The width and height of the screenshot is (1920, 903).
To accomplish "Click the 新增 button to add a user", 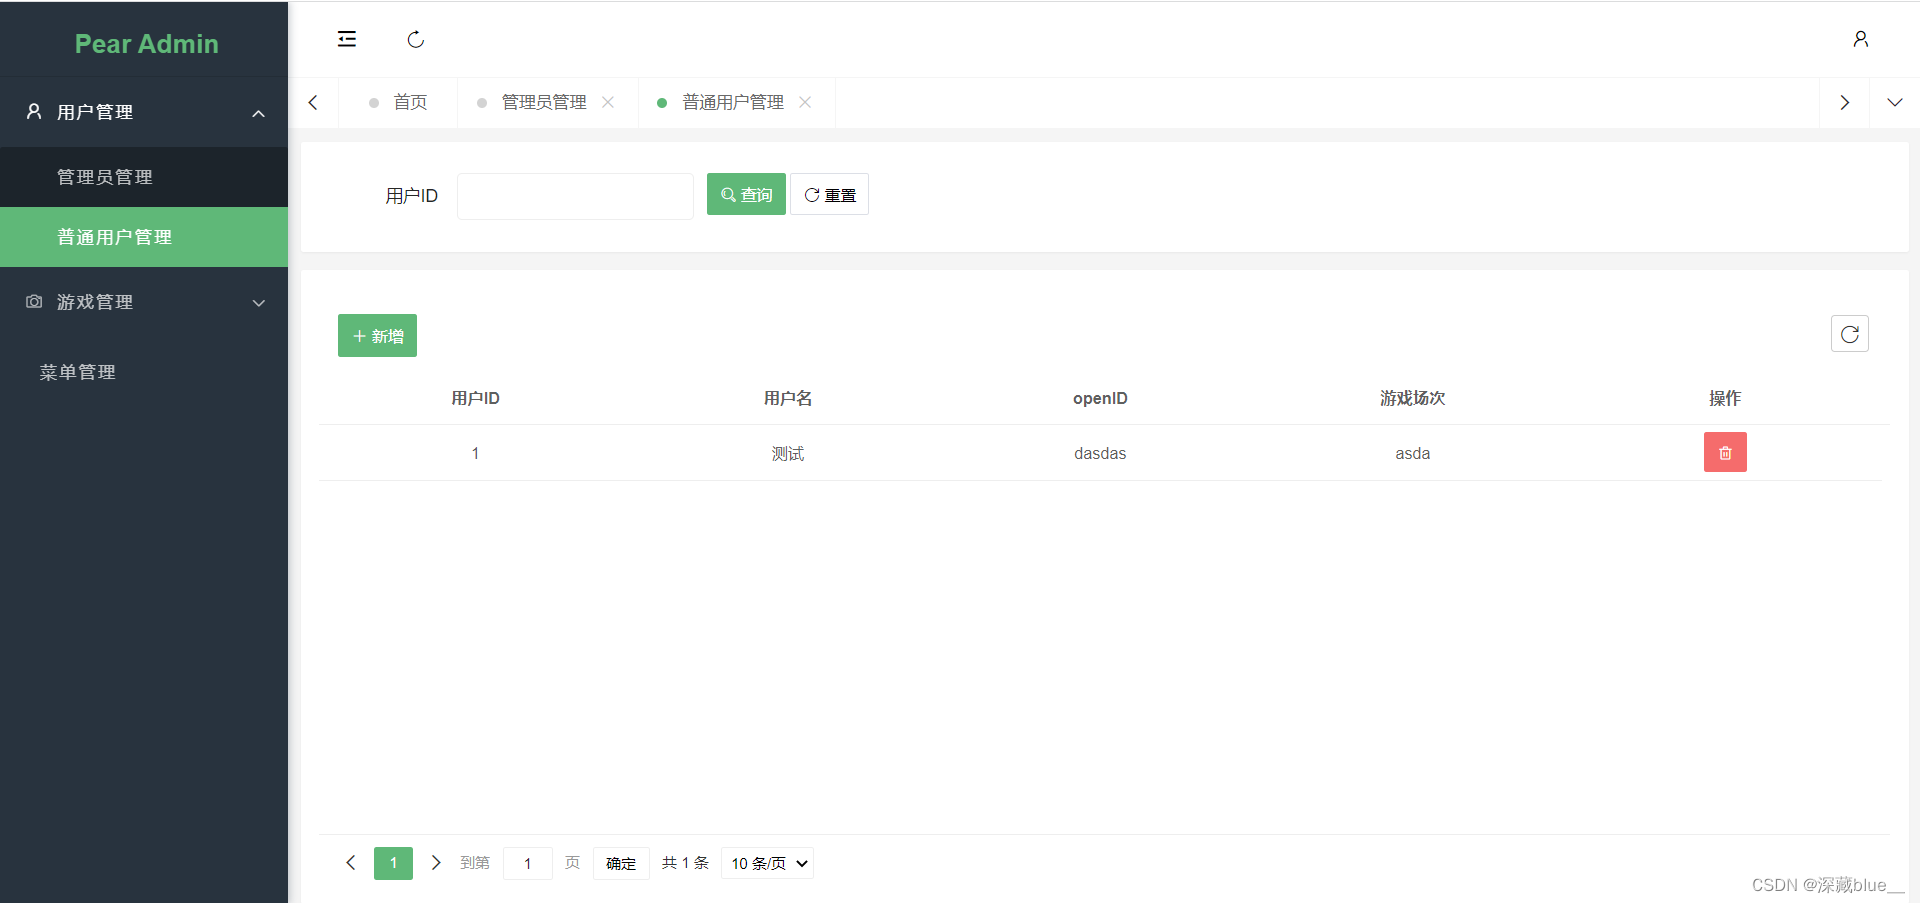I will pyautogui.click(x=377, y=335).
